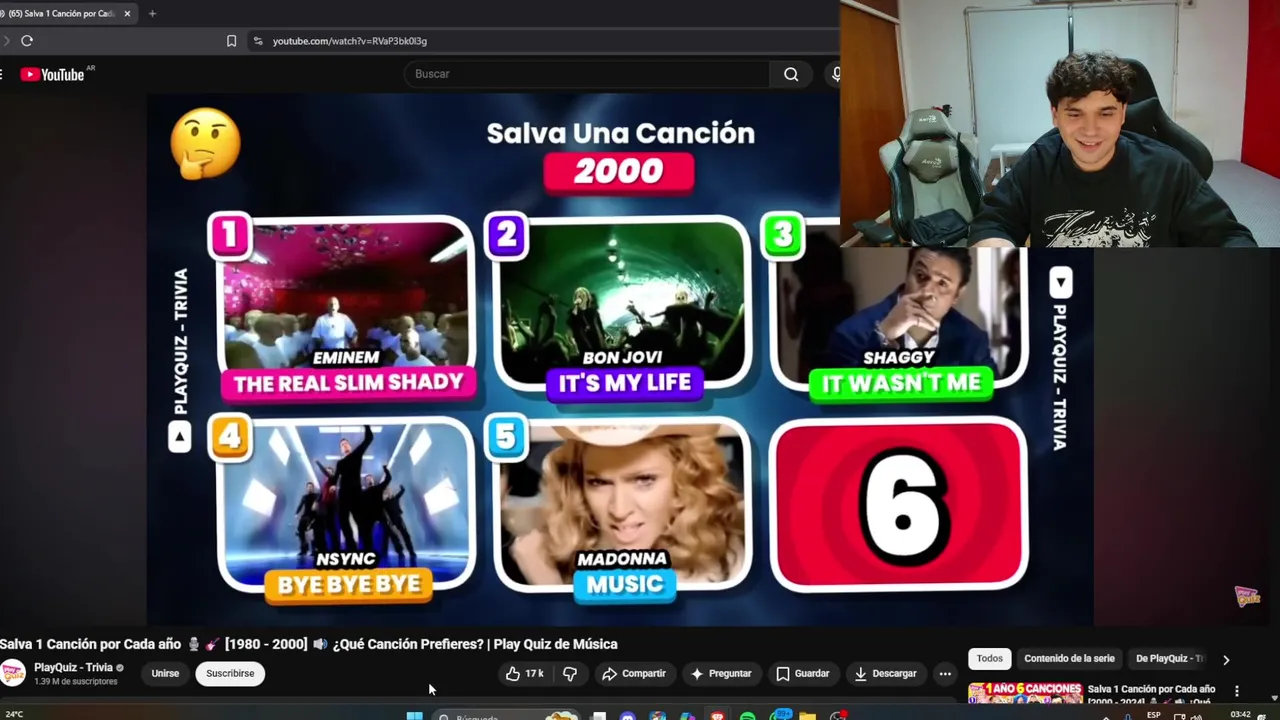Click the ESP language indicator in system tray
Viewport: 1280px width, 720px height.
tap(1154, 715)
